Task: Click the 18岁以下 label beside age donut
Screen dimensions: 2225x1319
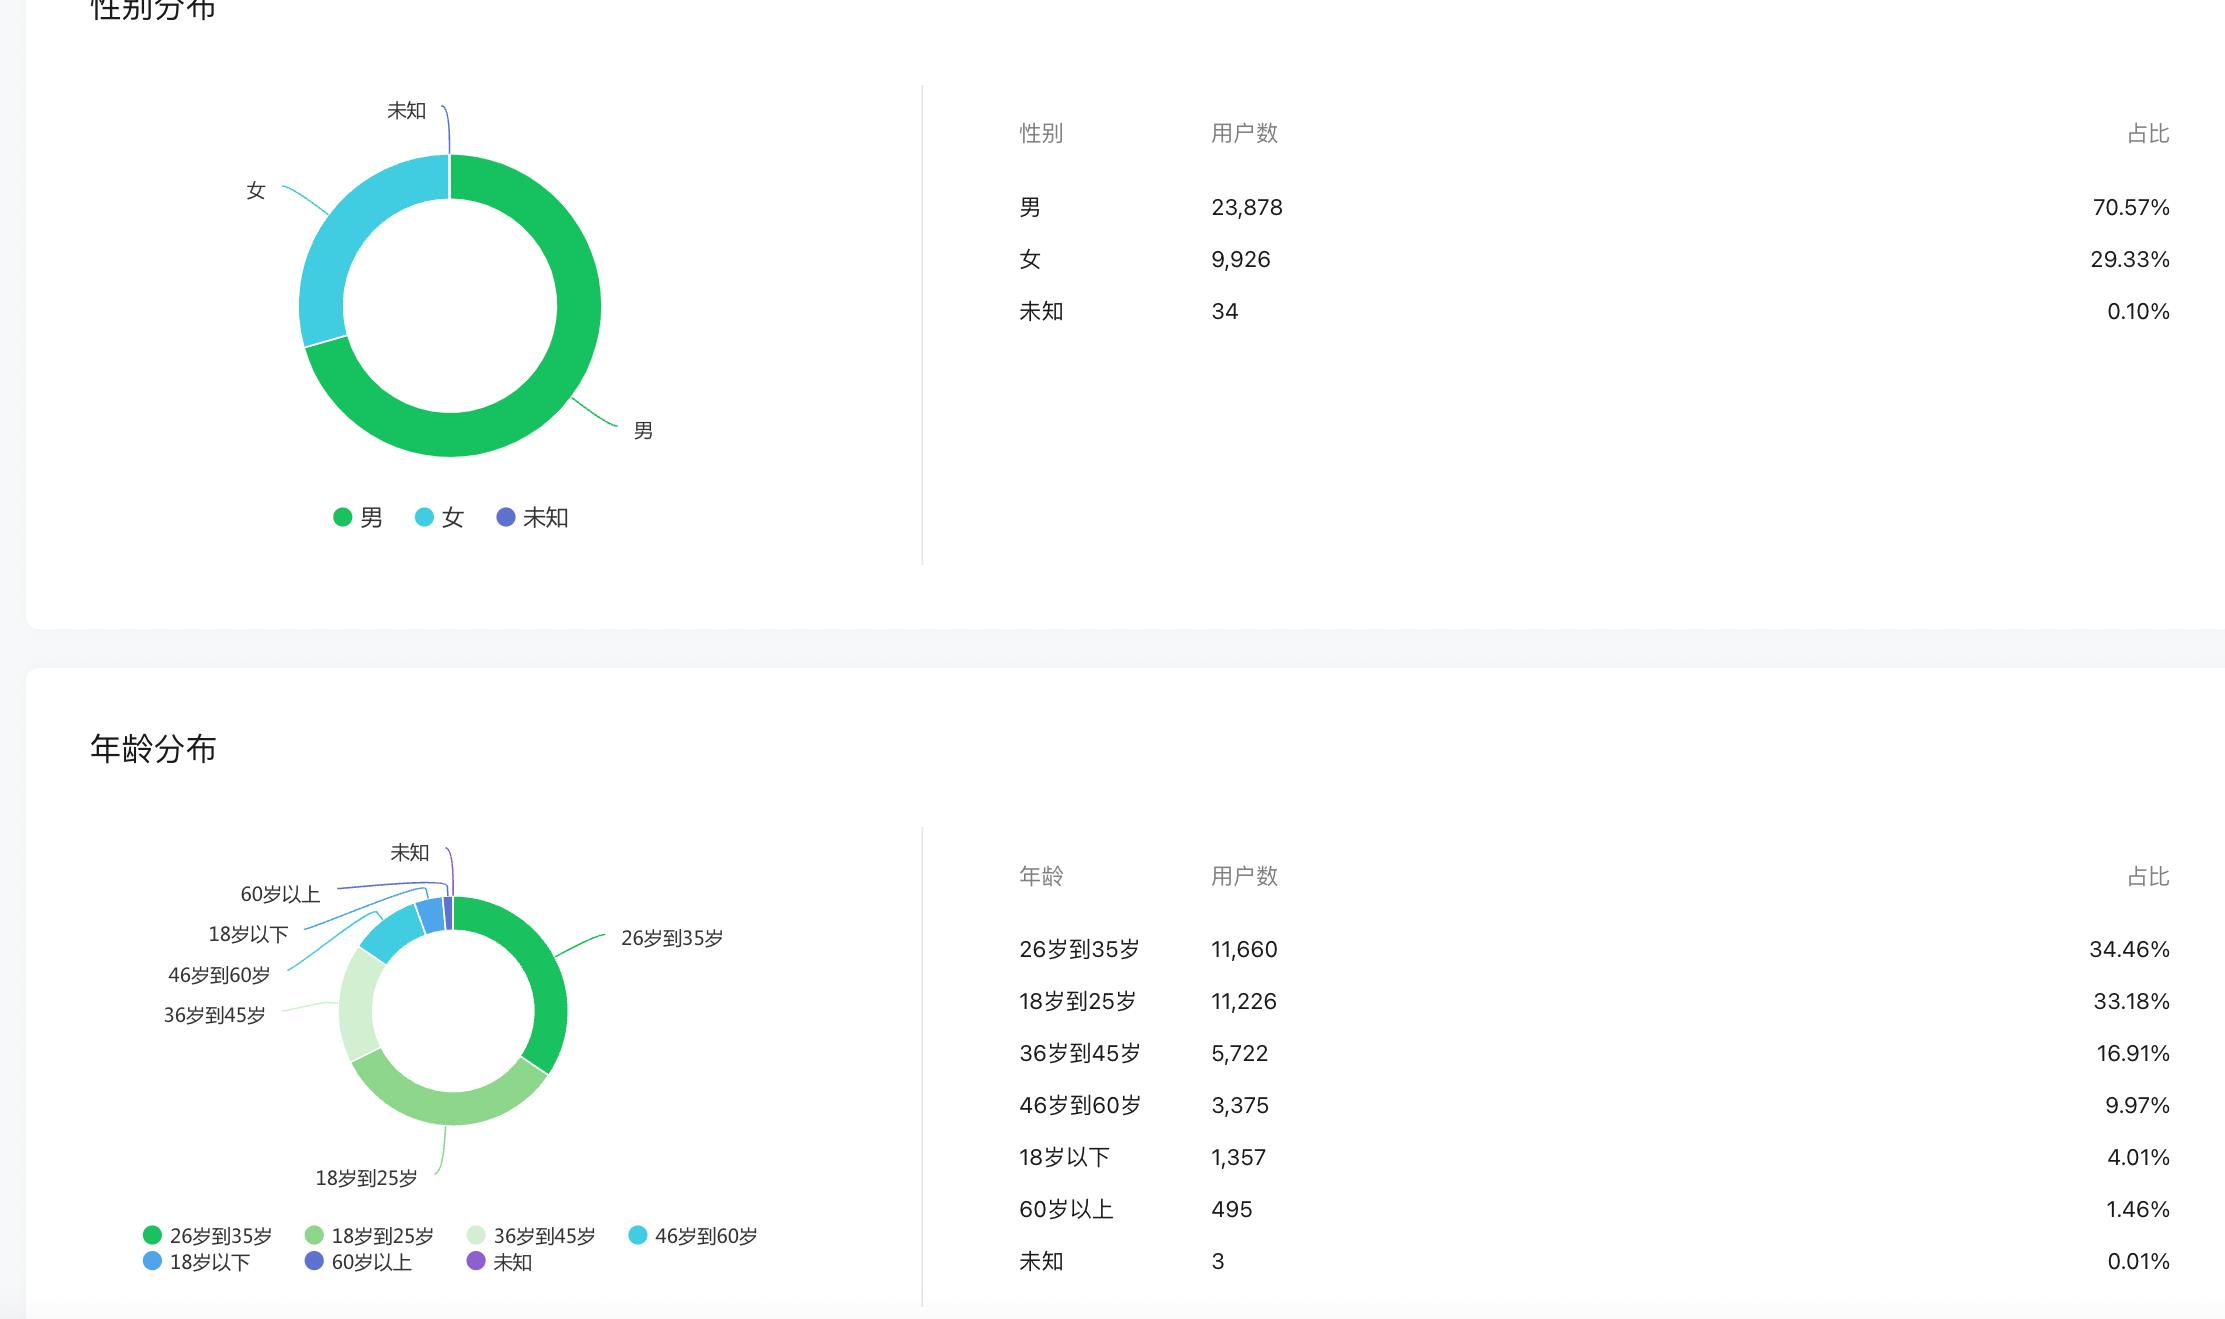Action: tap(248, 934)
